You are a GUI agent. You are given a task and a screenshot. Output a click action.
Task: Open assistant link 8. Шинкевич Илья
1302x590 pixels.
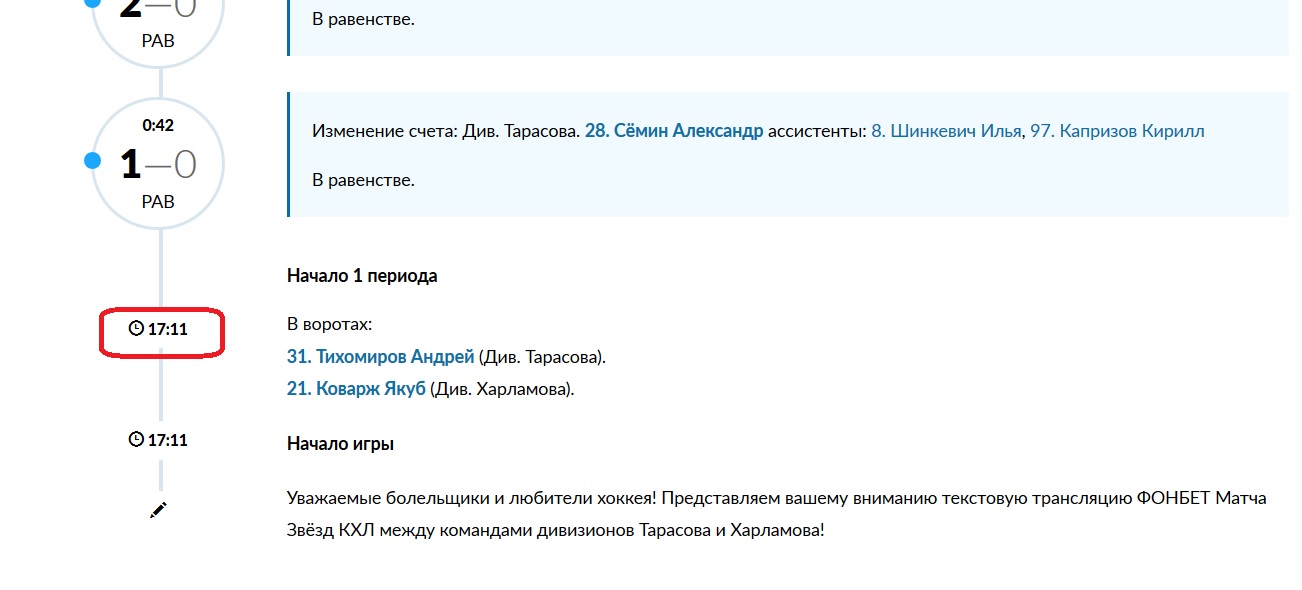[946, 131]
